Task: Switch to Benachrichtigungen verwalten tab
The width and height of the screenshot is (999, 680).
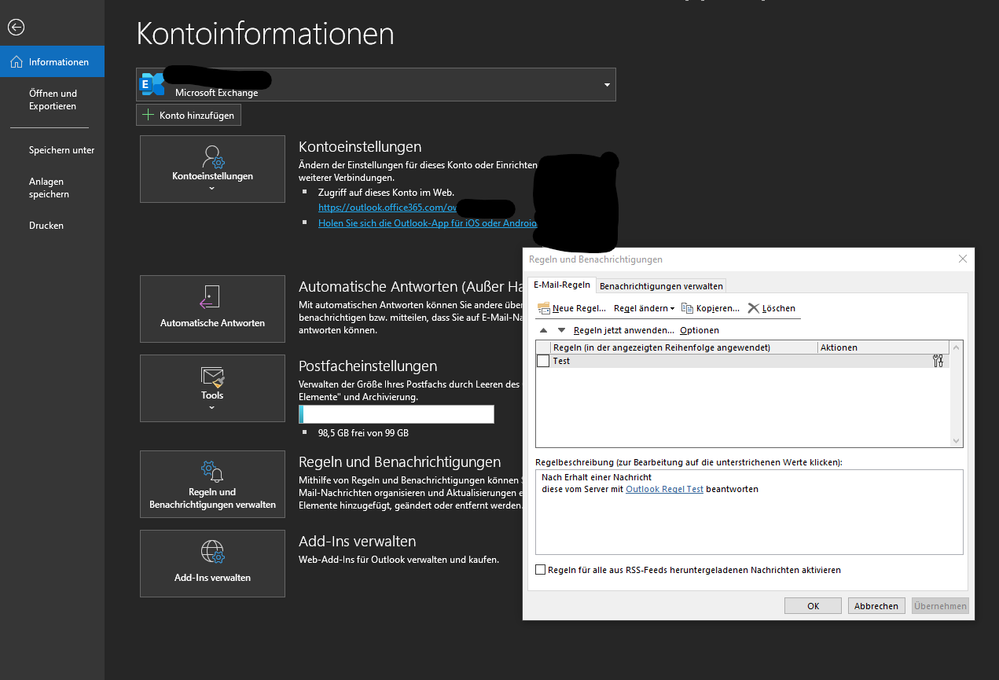Action: 661,286
